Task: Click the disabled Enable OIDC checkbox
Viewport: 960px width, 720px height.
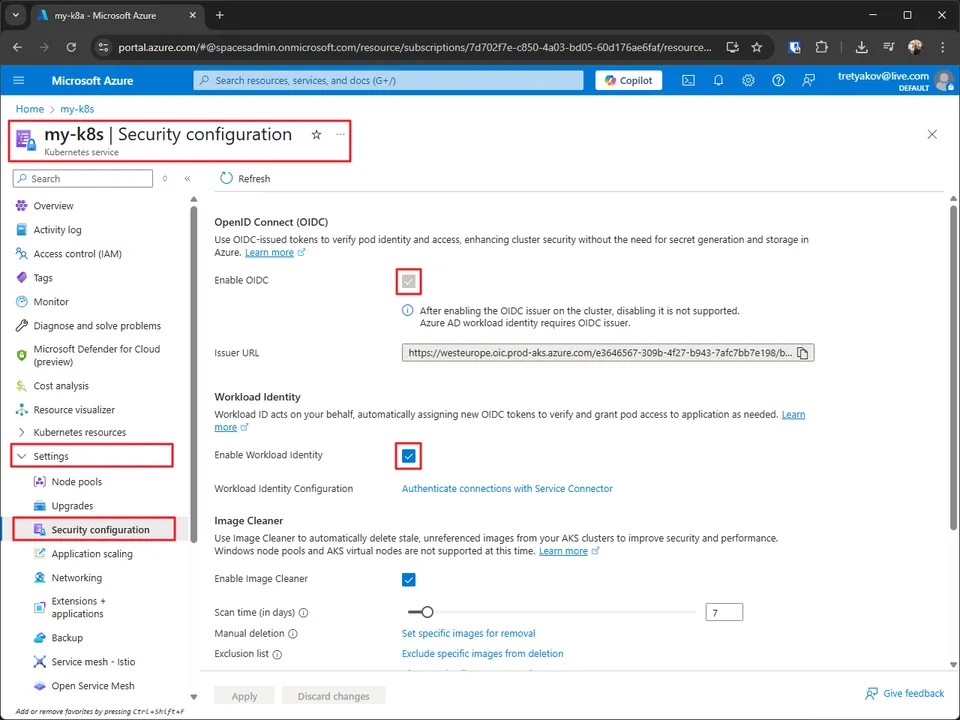Action: tap(408, 282)
